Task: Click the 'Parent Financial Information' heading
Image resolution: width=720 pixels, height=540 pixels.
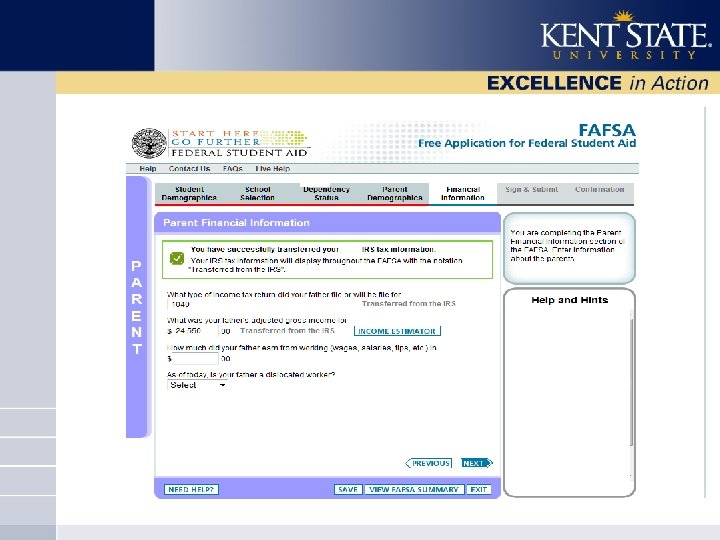Action: [236, 223]
